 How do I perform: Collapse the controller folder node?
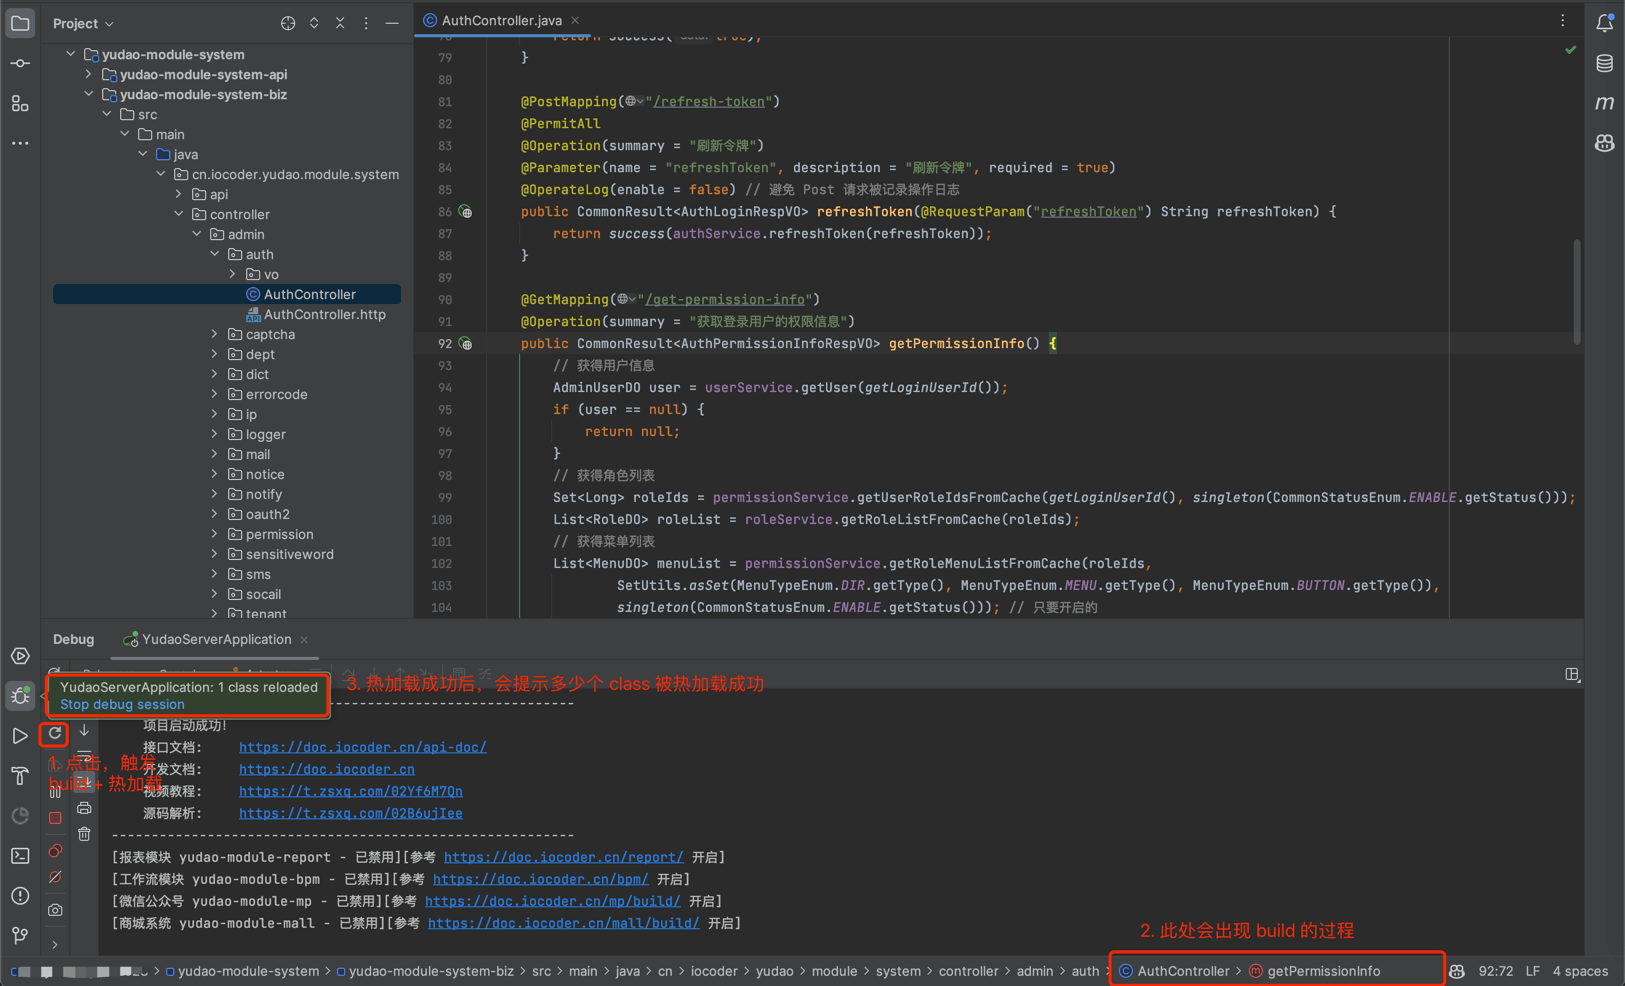click(179, 214)
